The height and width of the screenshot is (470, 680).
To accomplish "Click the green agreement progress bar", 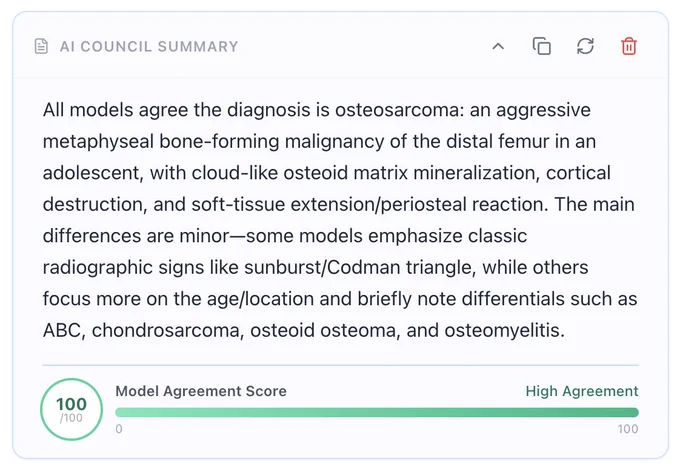I will click(x=377, y=412).
